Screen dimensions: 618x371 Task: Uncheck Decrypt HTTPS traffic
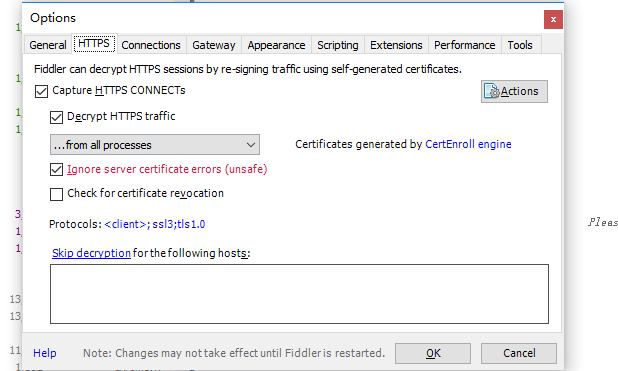pos(56,117)
